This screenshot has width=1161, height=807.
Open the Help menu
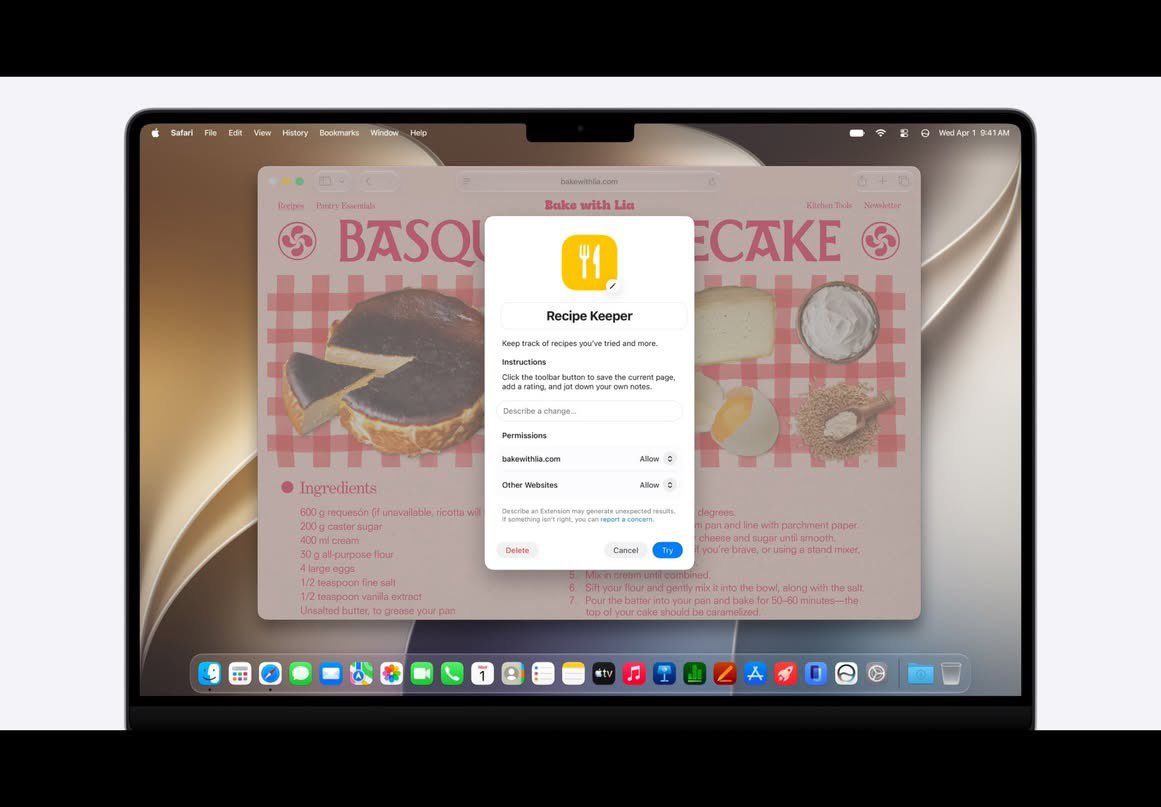[x=418, y=133]
